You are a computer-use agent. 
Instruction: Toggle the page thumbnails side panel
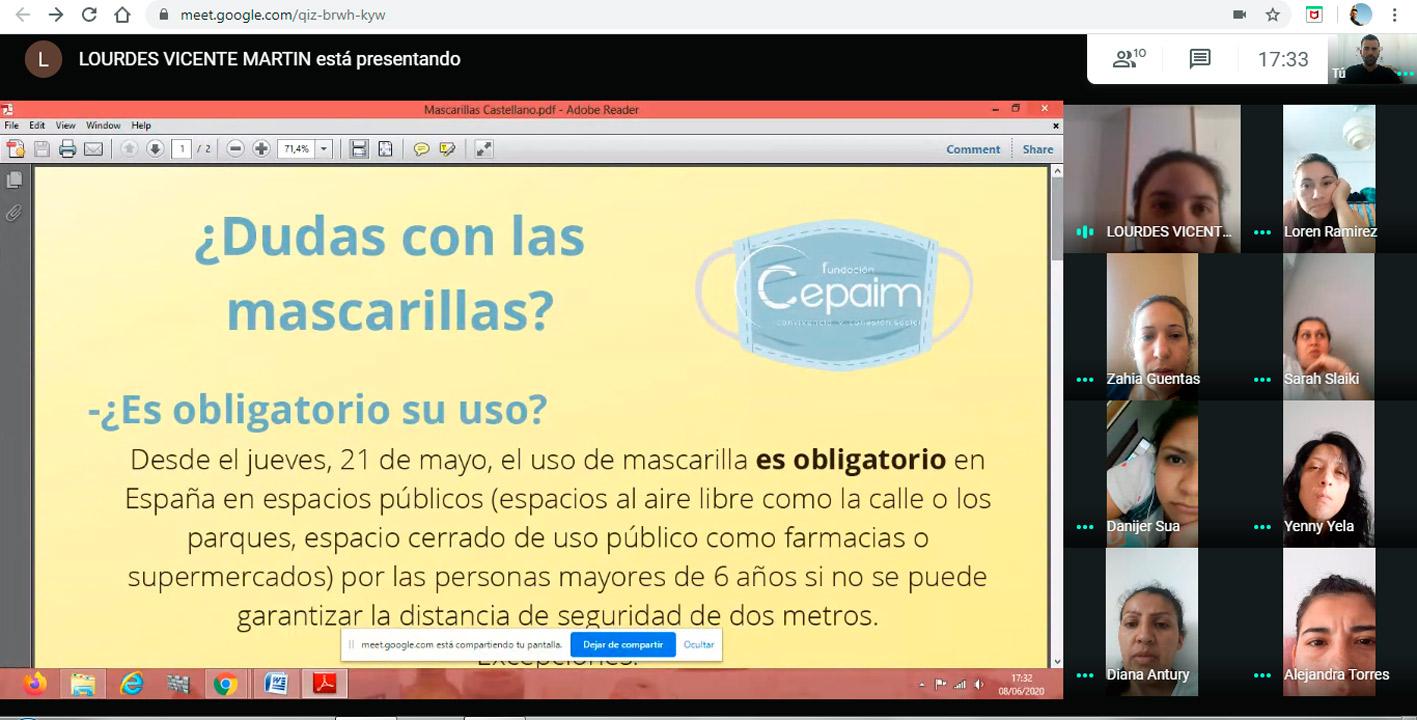[14, 181]
